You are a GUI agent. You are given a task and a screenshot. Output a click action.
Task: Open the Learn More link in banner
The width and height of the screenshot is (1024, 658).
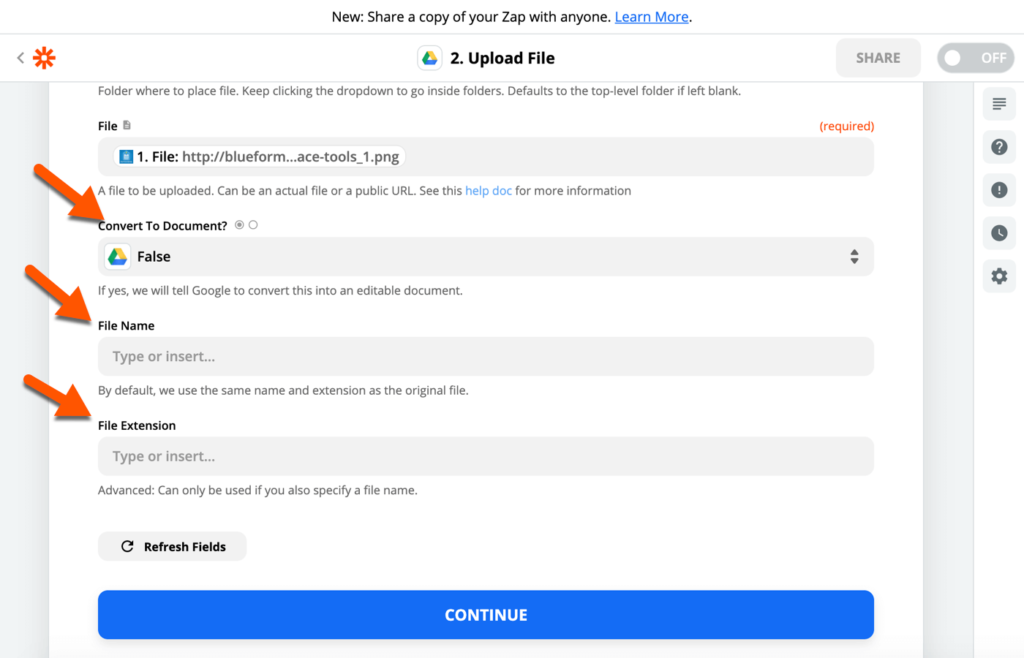(x=652, y=17)
